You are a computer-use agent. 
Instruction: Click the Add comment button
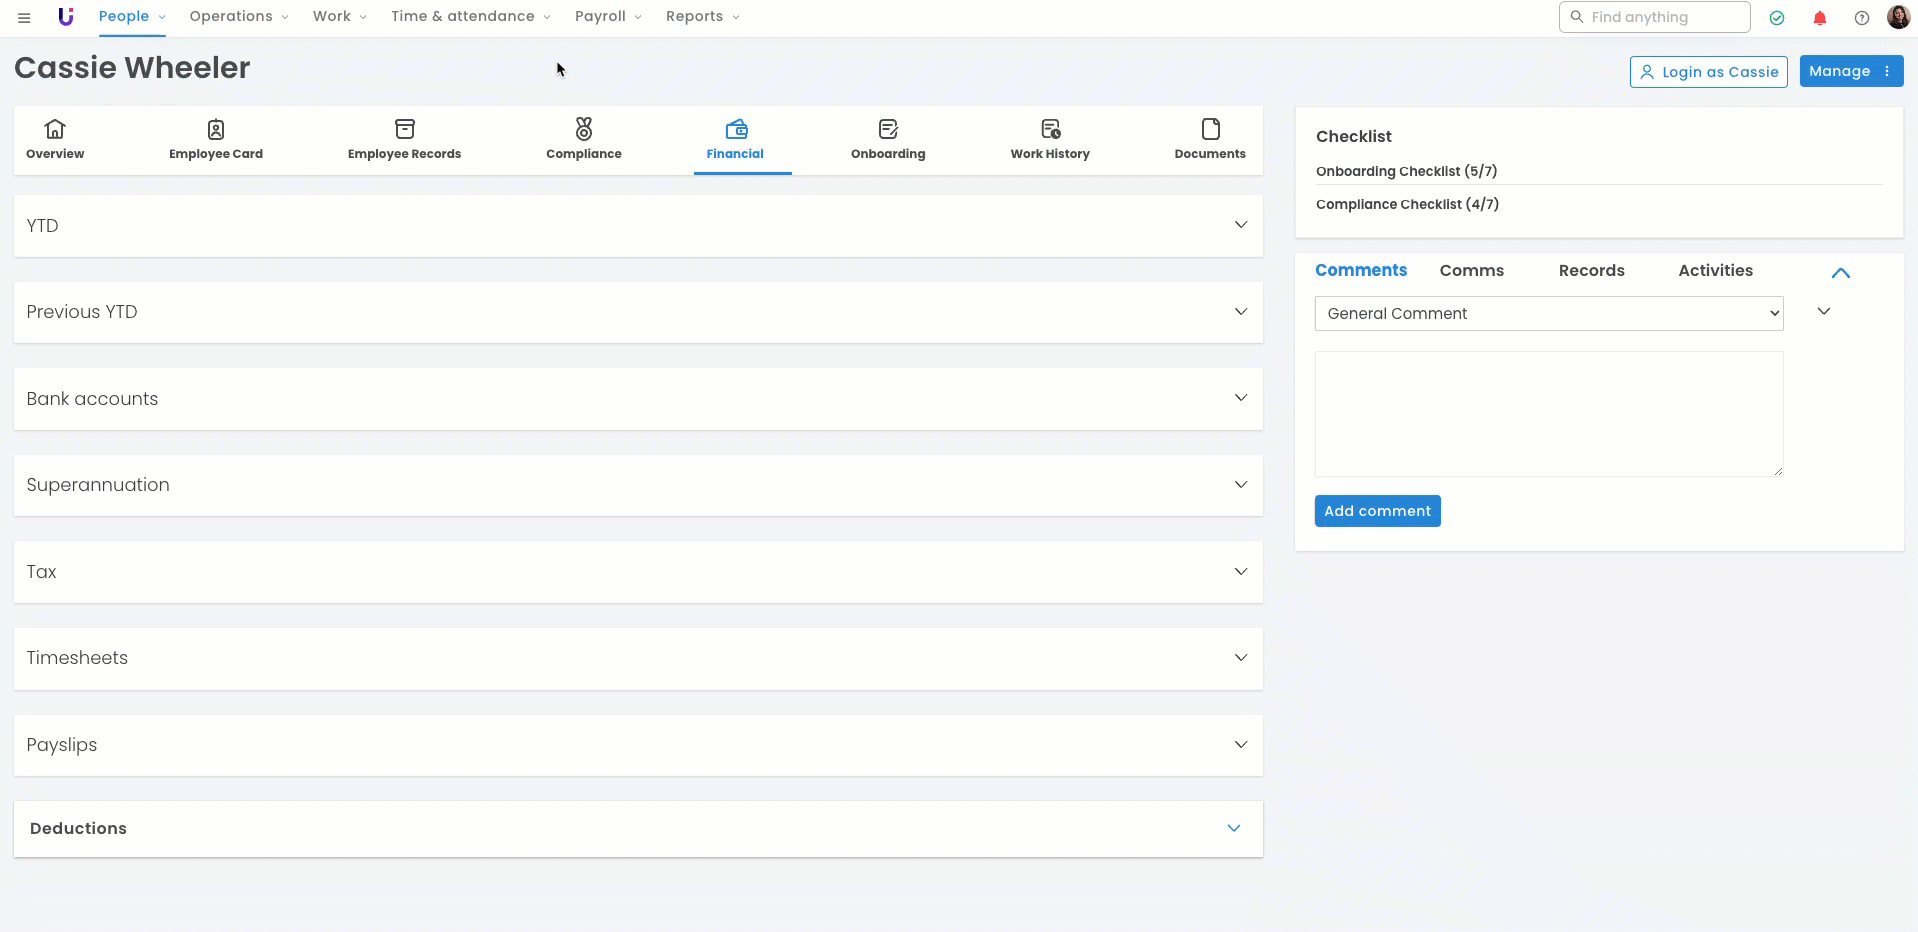(x=1377, y=511)
